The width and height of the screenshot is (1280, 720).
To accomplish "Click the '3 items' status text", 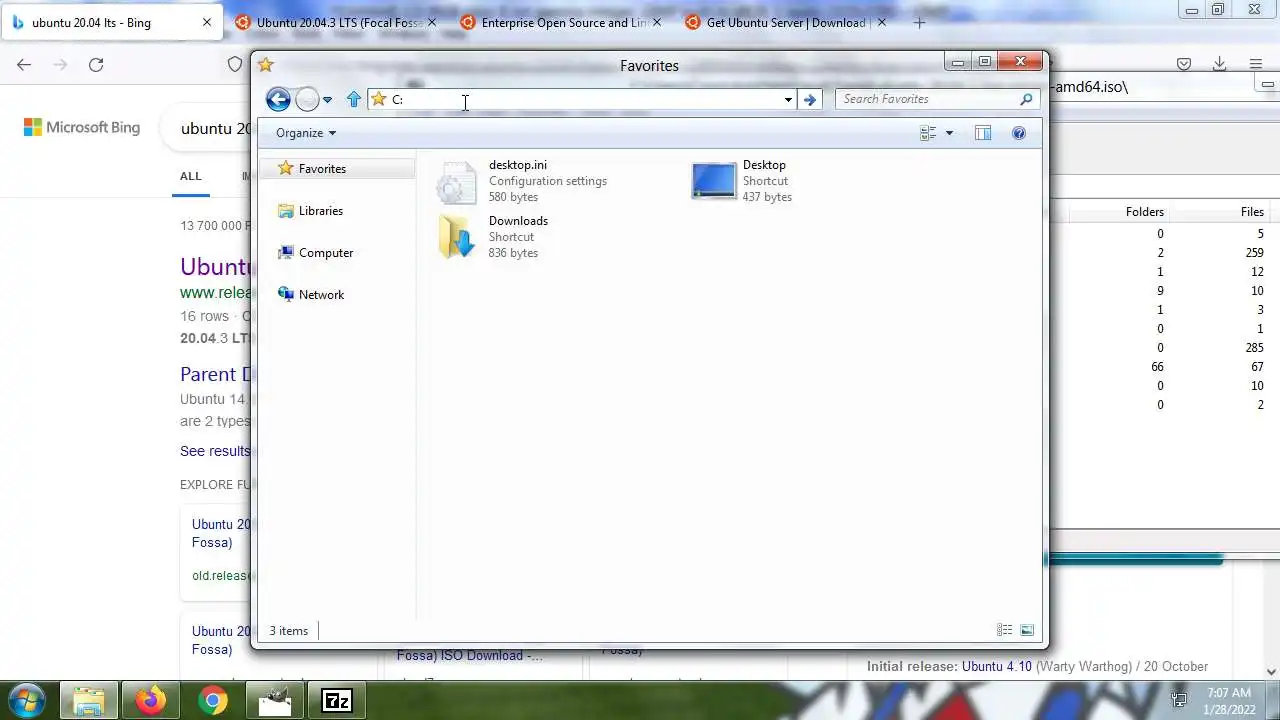I will [x=288, y=631].
